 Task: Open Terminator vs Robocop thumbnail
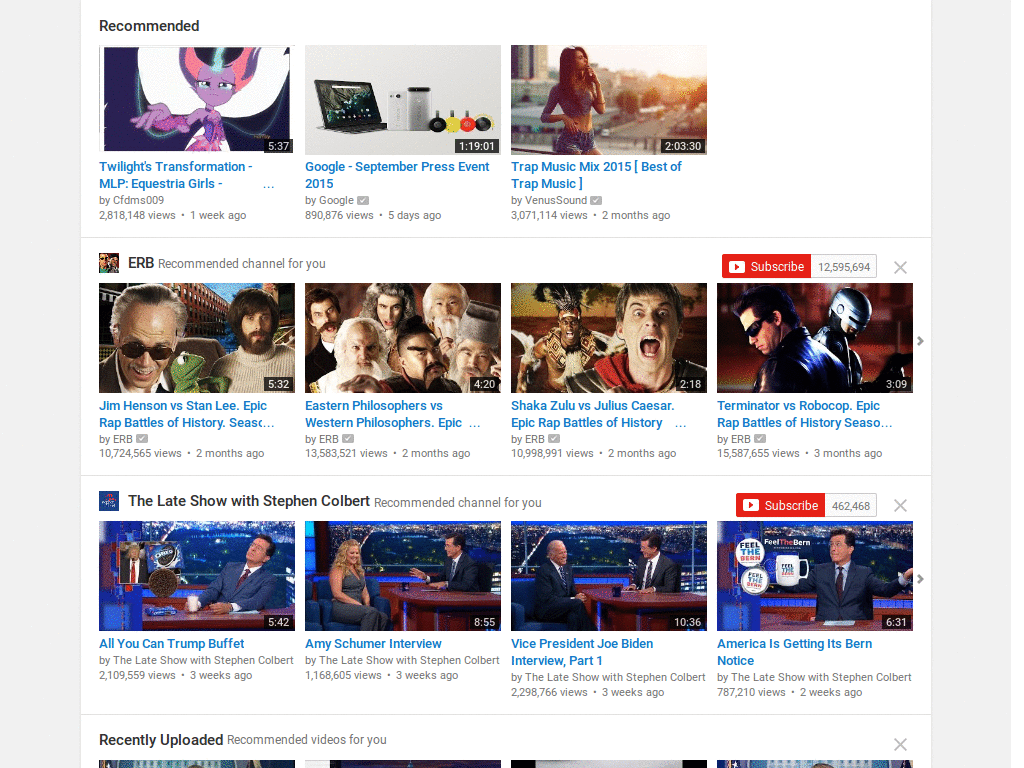coord(814,338)
